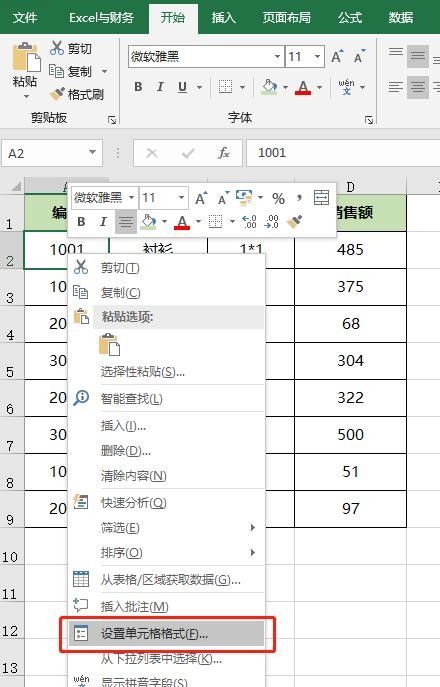Choose 插入(I)... from the context menu
Screen dimensions: 440x687
pos(167,425)
